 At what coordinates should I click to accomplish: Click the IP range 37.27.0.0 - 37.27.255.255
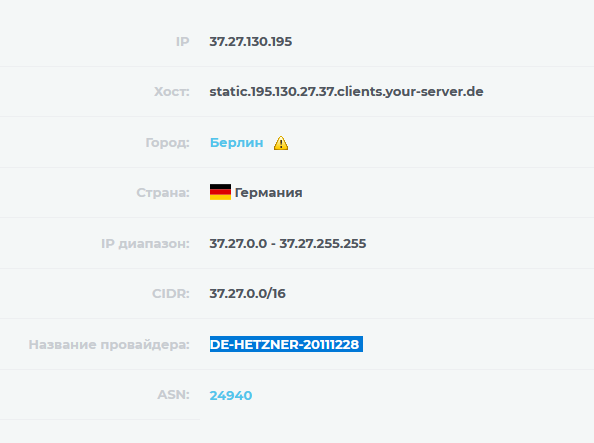click(288, 243)
